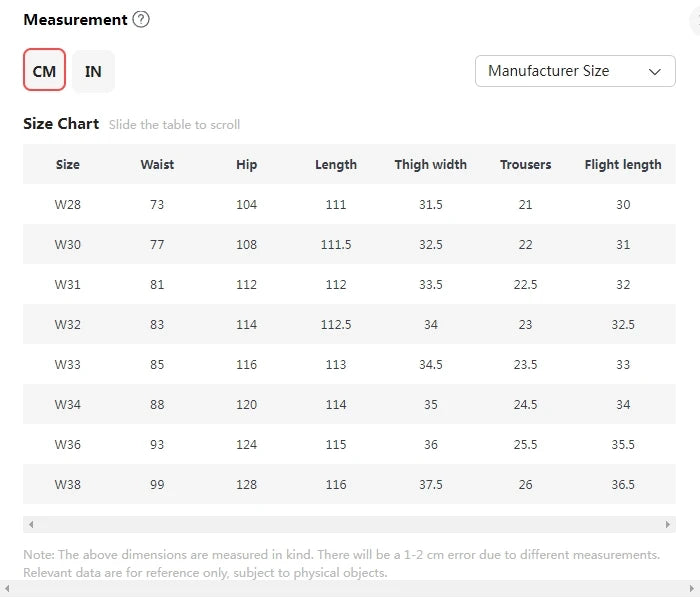Switch units to CM
700x598 pixels.
tap(45, 71)
